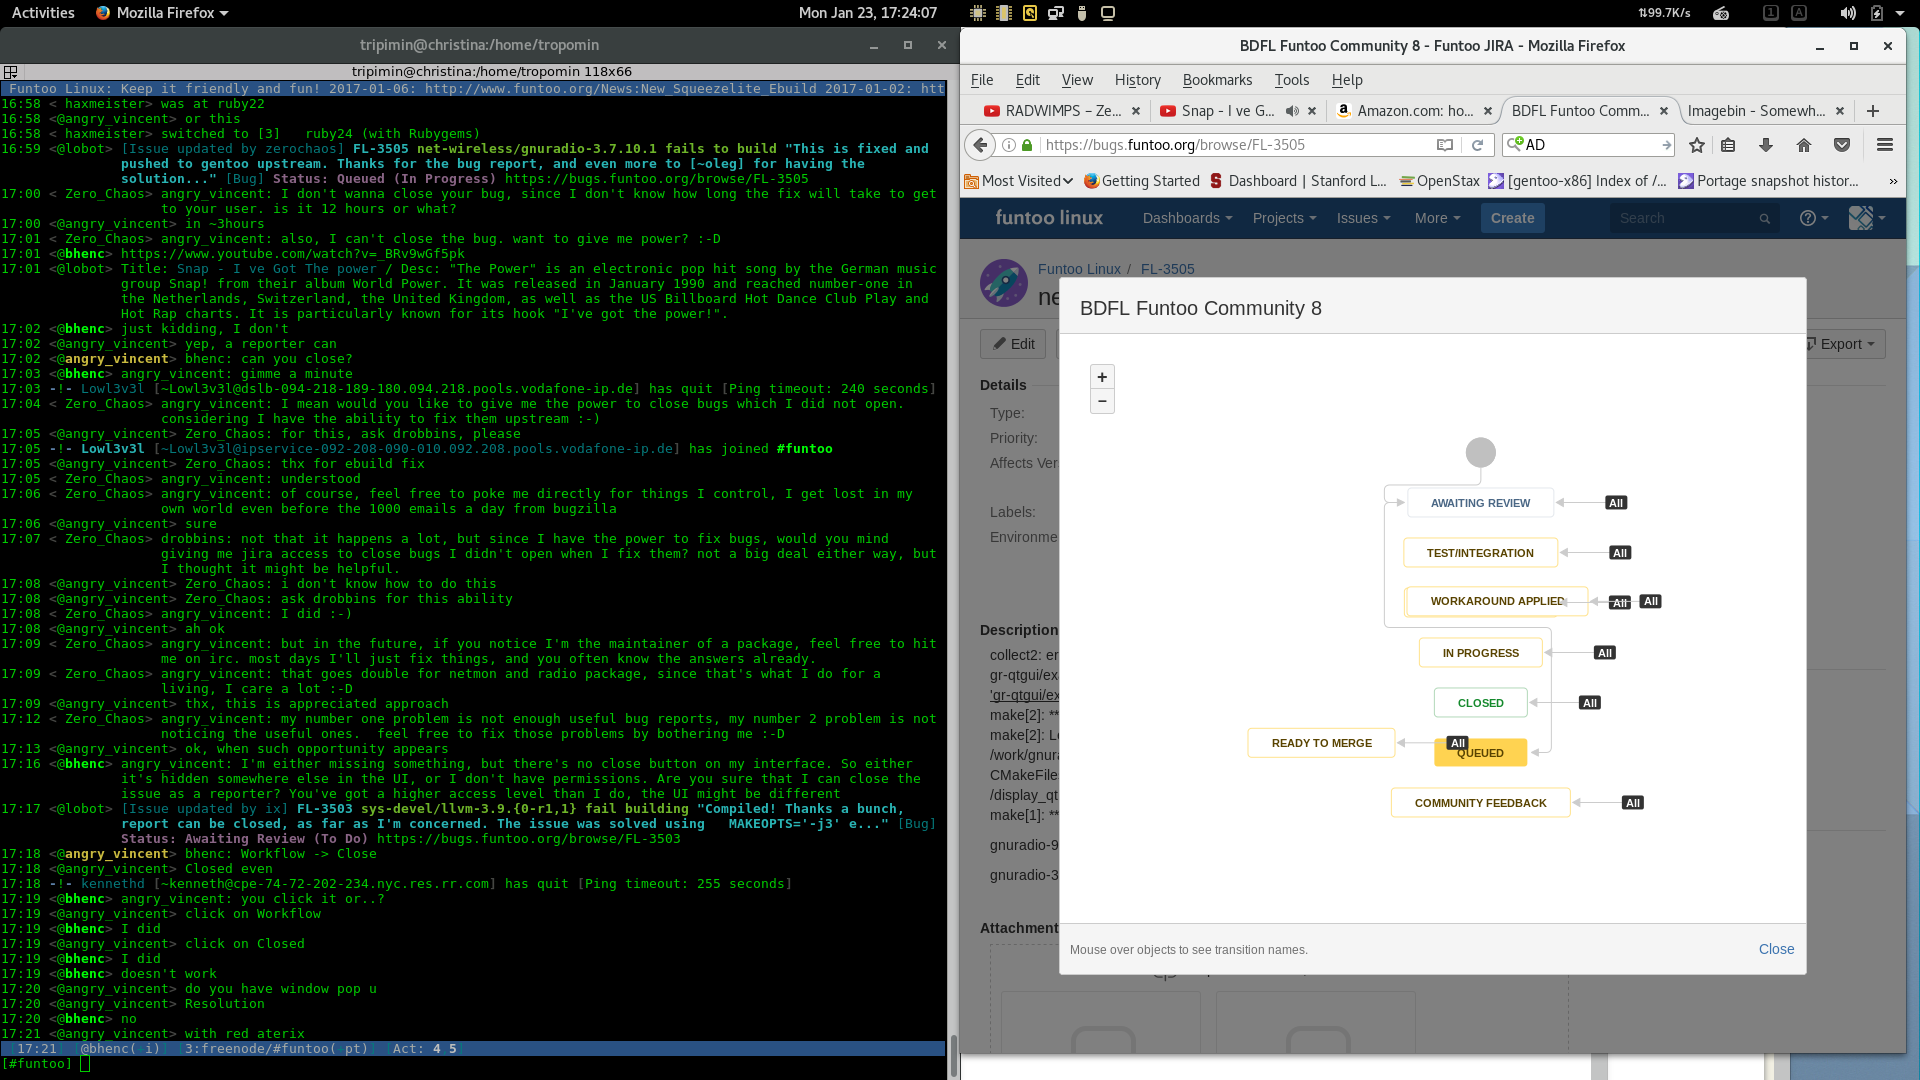The image size is (1920, 1080).
Task: Open the Firefox bookmarks list icon
Action: (1728, 145)
